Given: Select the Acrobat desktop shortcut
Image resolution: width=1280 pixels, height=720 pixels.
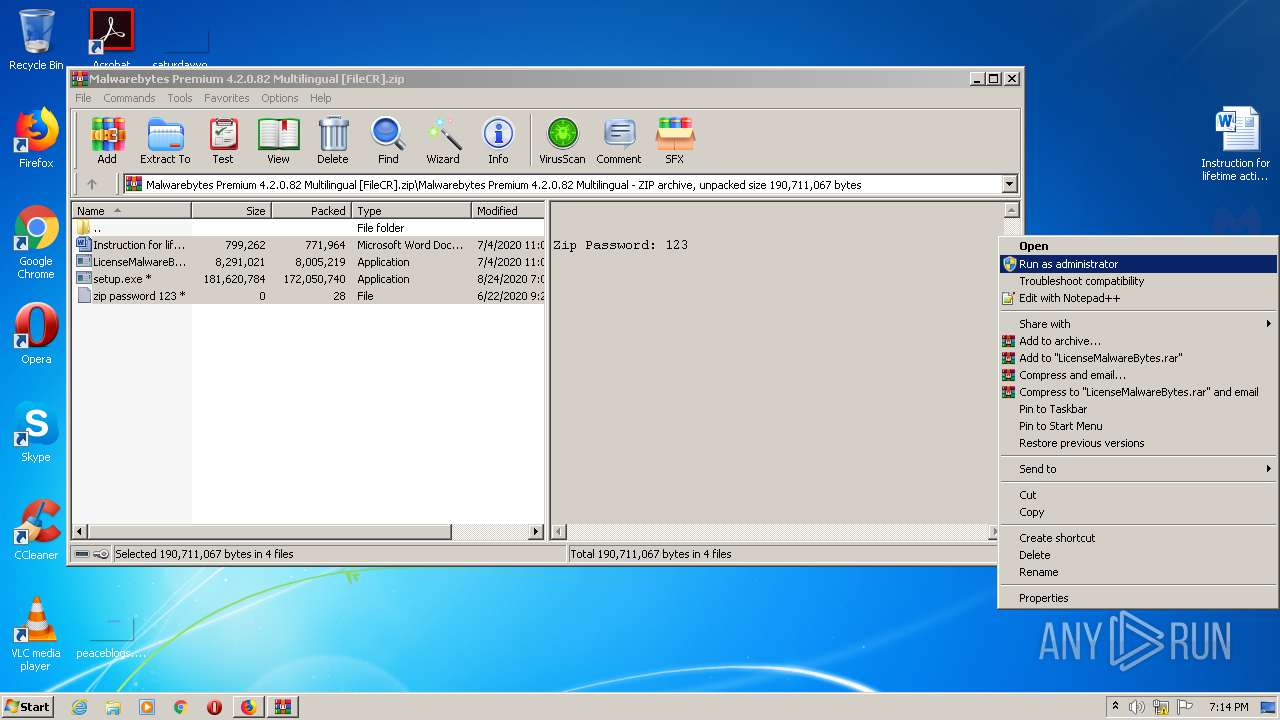Looking at the screenshot, I should click(x=111, y=38).
